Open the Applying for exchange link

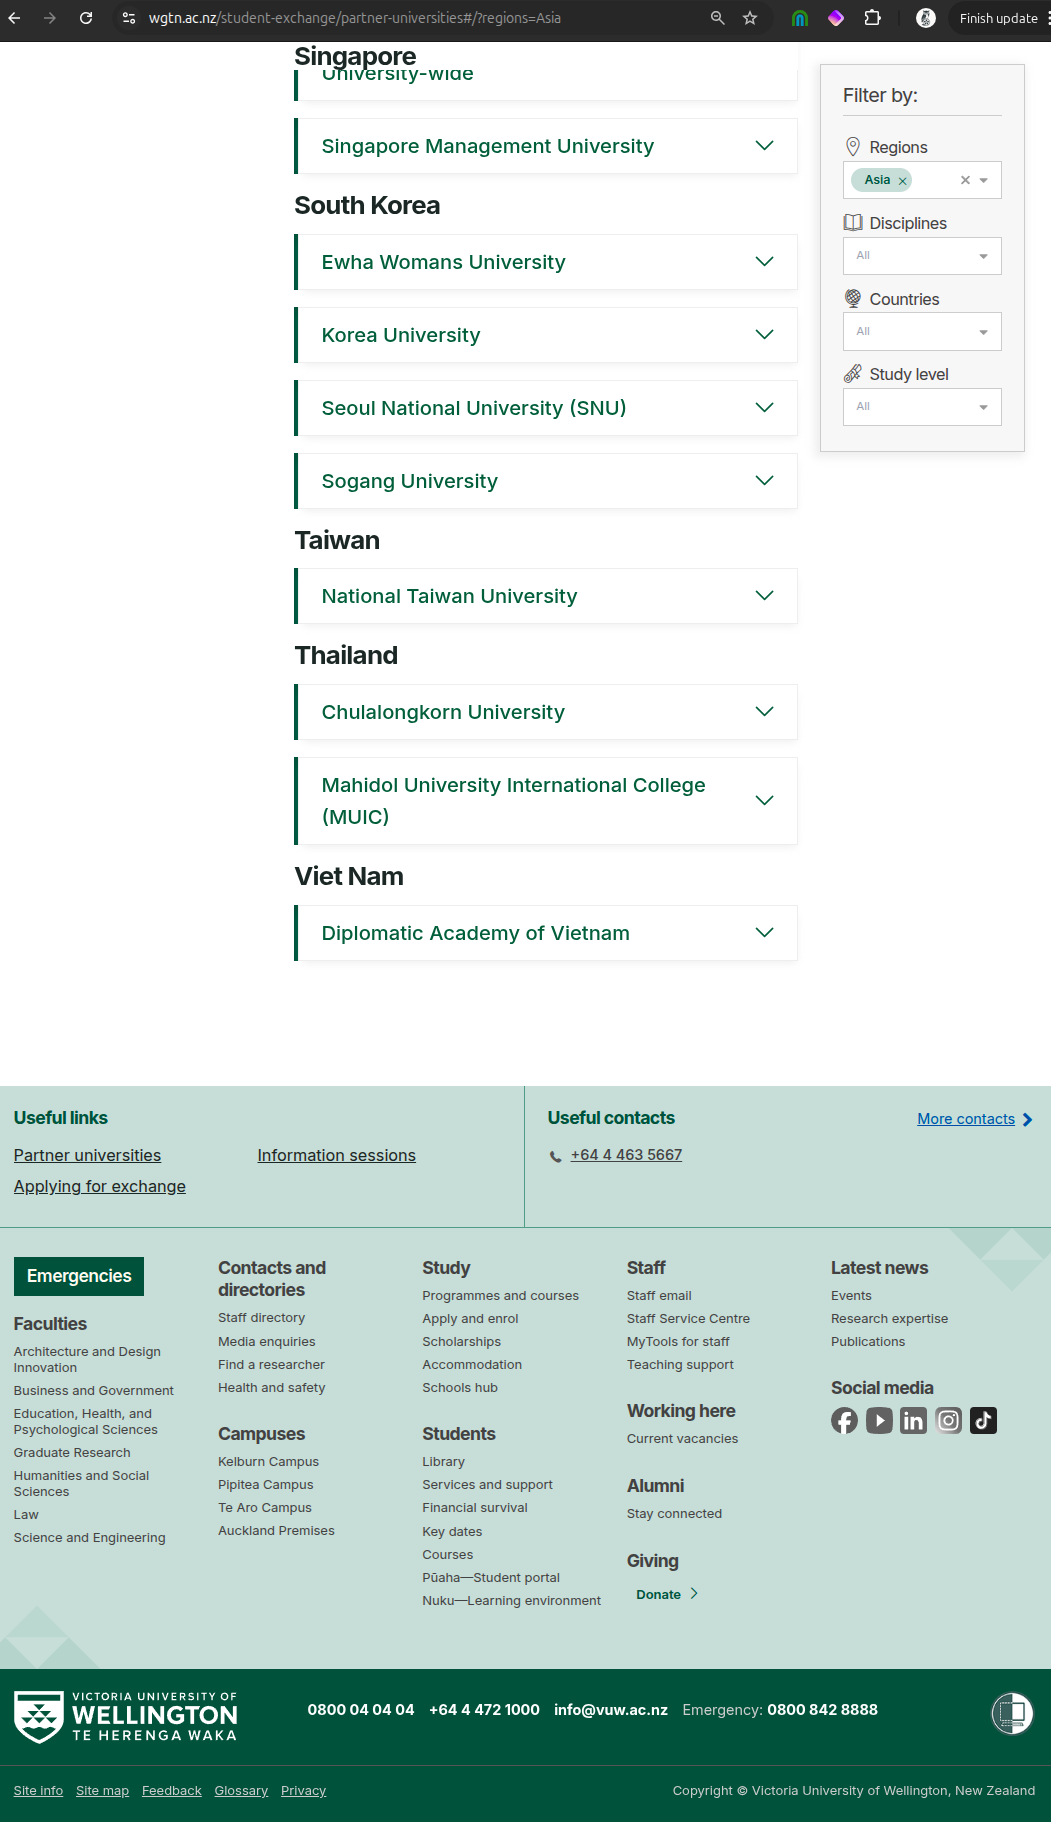click(x=100, y=1186)
